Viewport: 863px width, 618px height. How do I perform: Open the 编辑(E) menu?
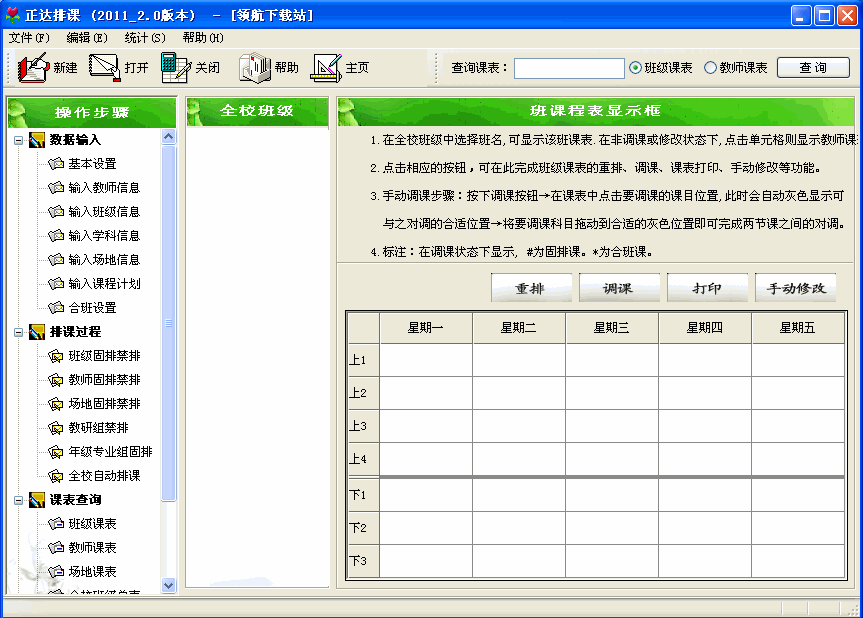click(x=87, y=37)
